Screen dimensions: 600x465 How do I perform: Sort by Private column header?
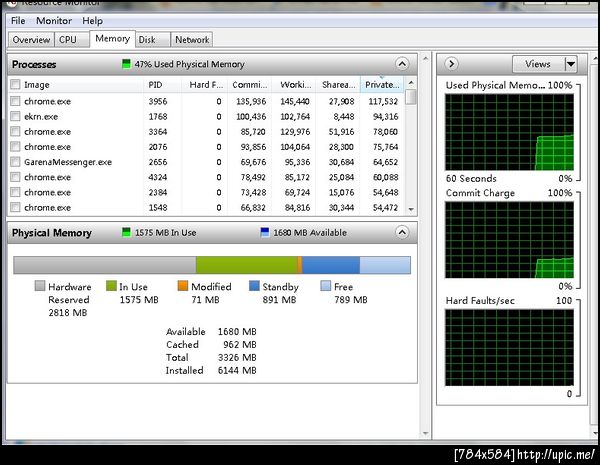(382, 85)
